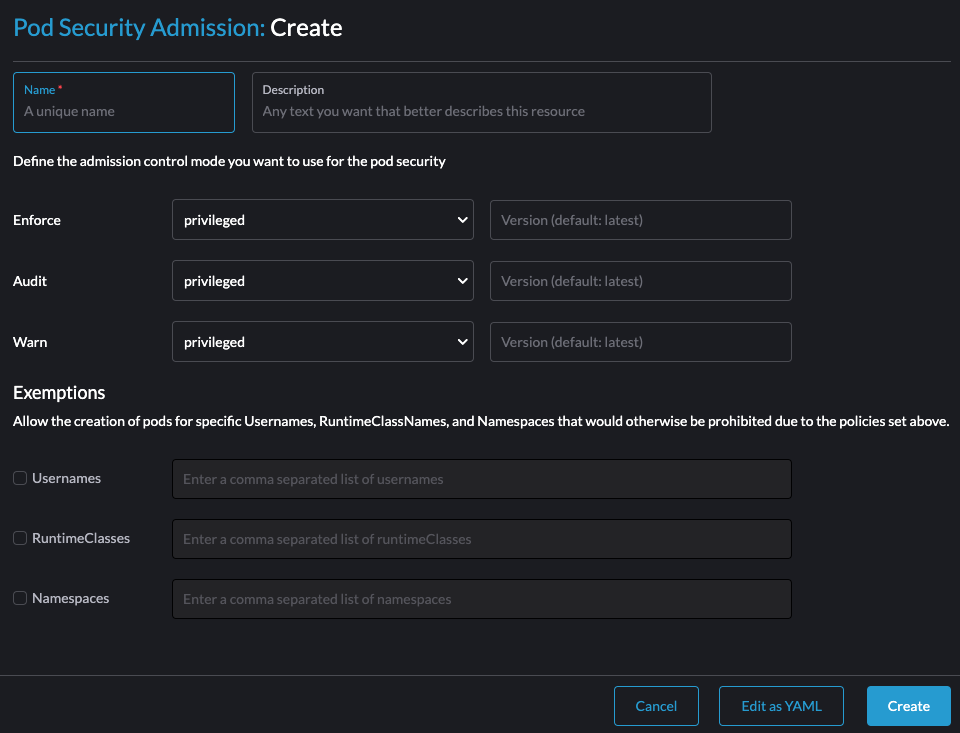
Task: Click the usernames comma separated list field
Action: tap(482, 479)
